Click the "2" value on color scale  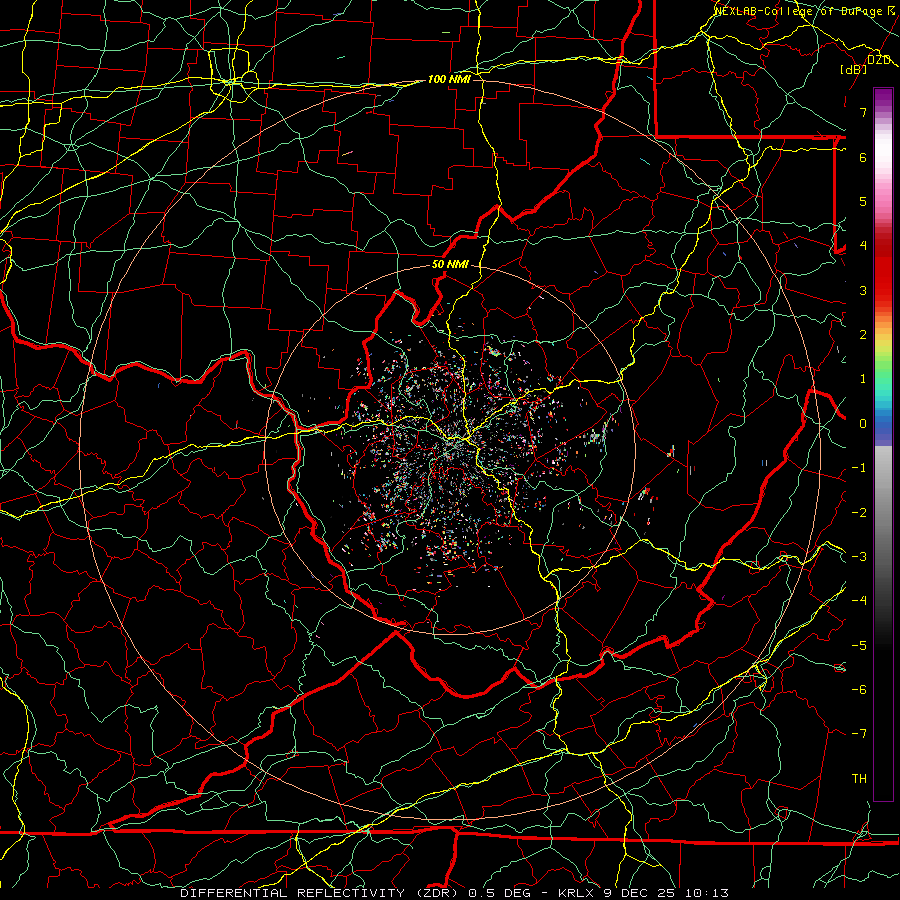[x=863, y=335]
